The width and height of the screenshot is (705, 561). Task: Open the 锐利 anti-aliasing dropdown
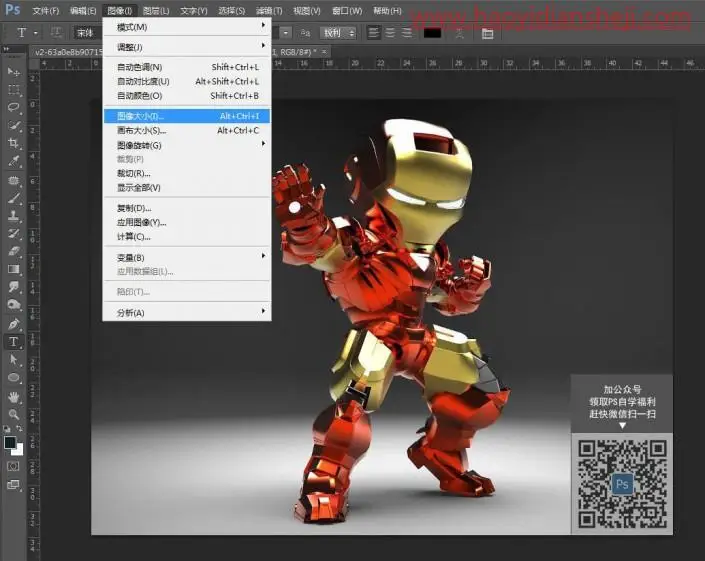[339, 33]
